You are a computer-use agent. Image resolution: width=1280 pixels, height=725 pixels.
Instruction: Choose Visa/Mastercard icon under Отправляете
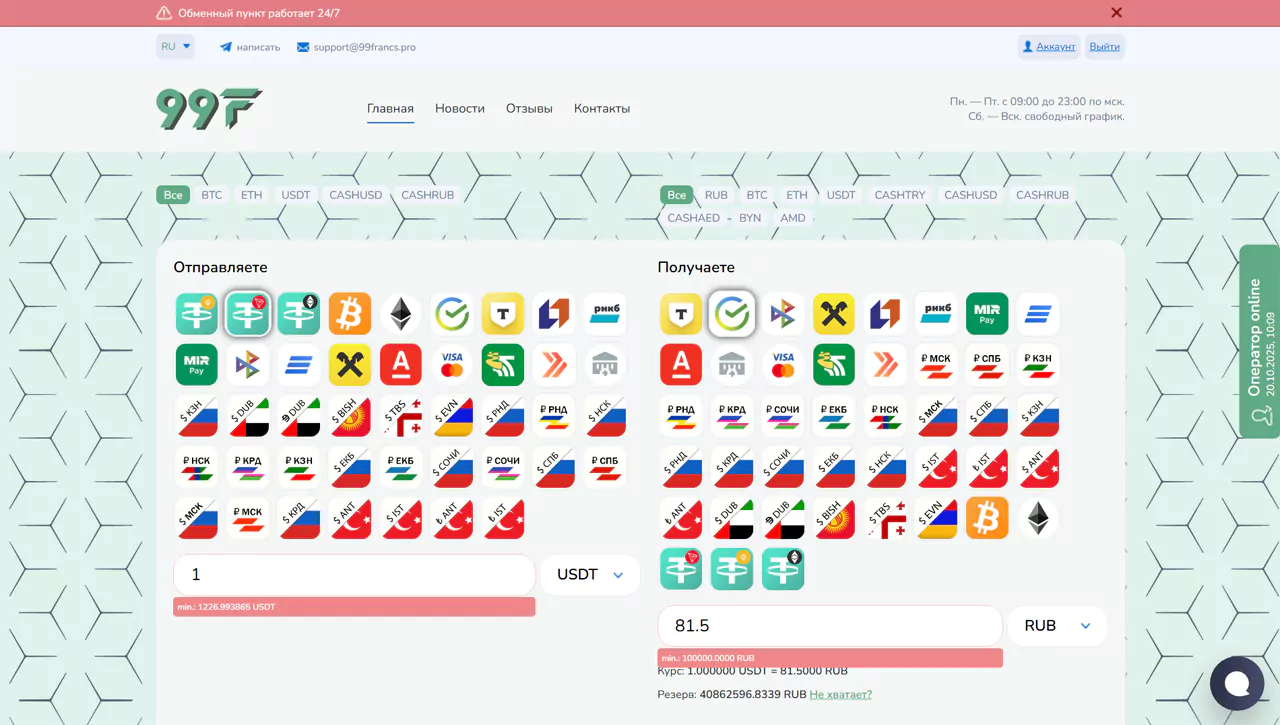point(452,365)
